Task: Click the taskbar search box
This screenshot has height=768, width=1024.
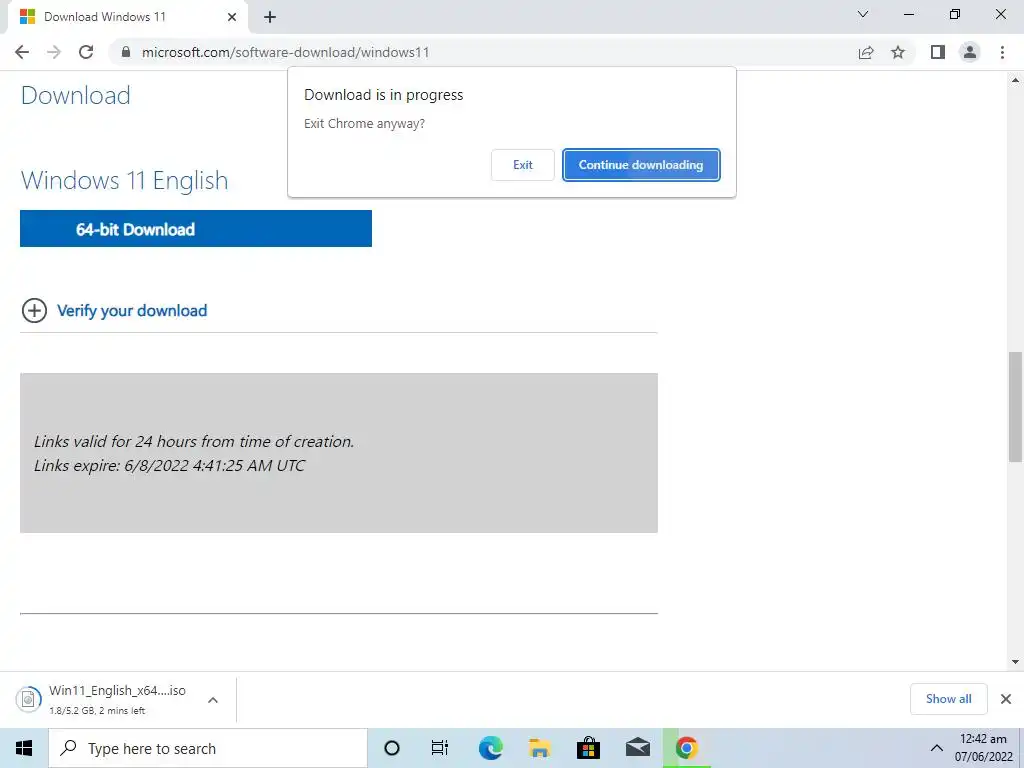Action: point(208,748)
